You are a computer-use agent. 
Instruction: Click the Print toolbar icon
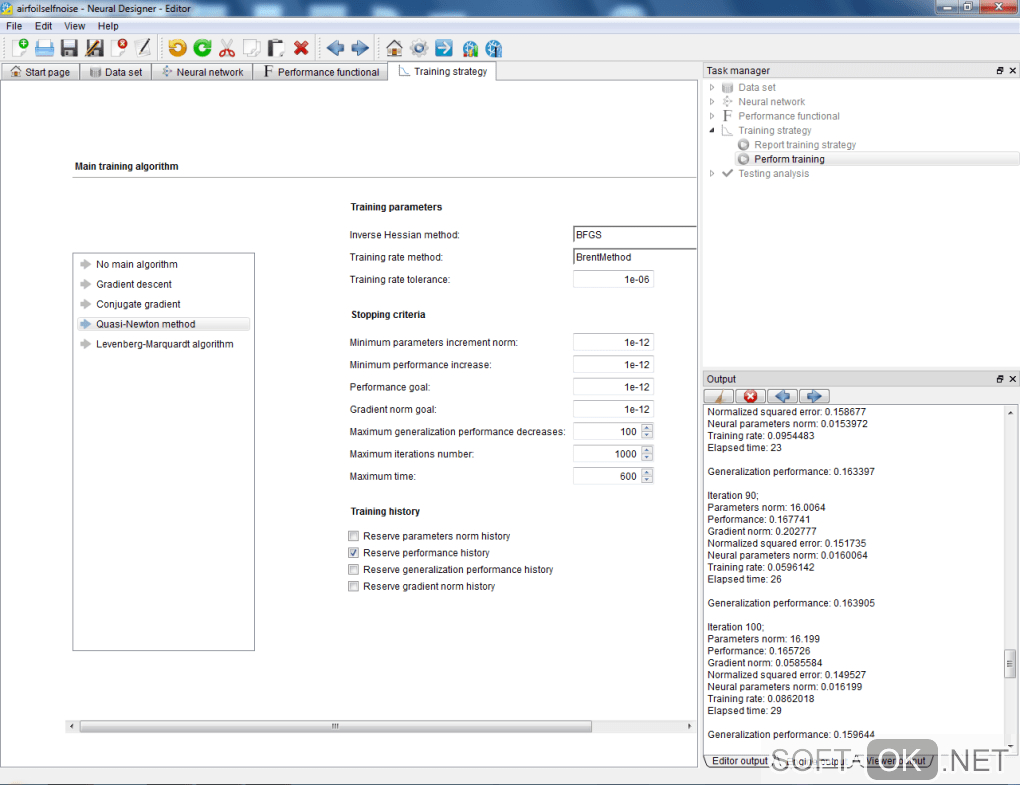[44, 47]
